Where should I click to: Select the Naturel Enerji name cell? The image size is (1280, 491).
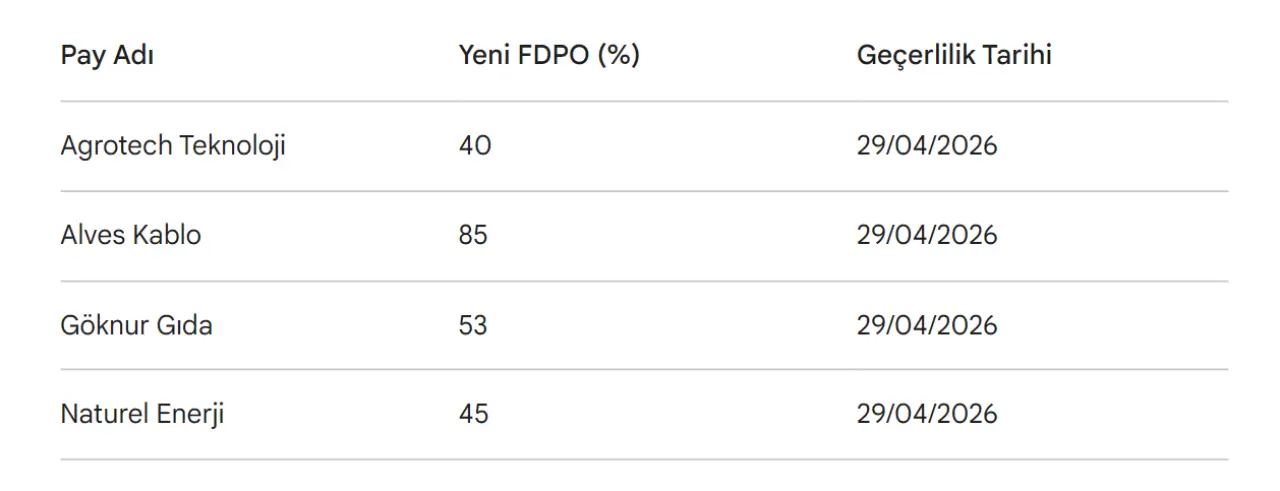coord(142,414)
